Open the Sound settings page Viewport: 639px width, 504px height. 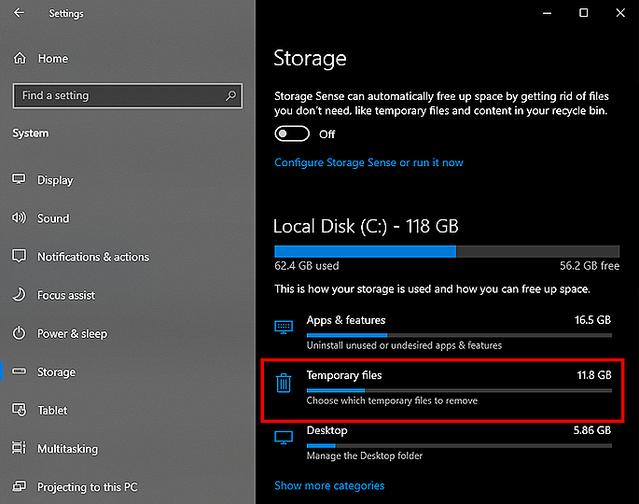53,218
